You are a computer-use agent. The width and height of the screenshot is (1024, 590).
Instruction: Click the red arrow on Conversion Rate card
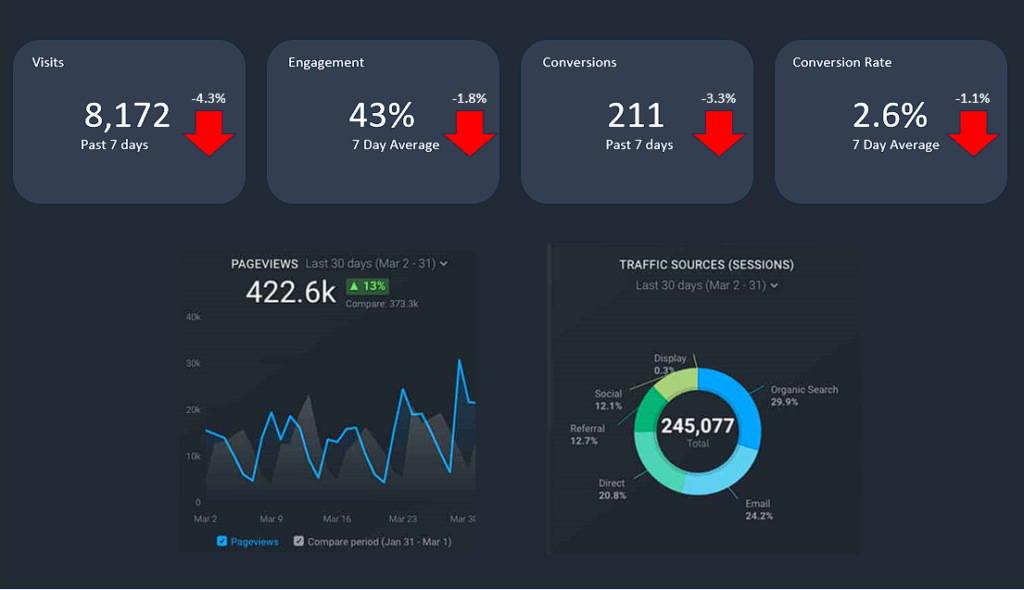(x=973, y=130)
